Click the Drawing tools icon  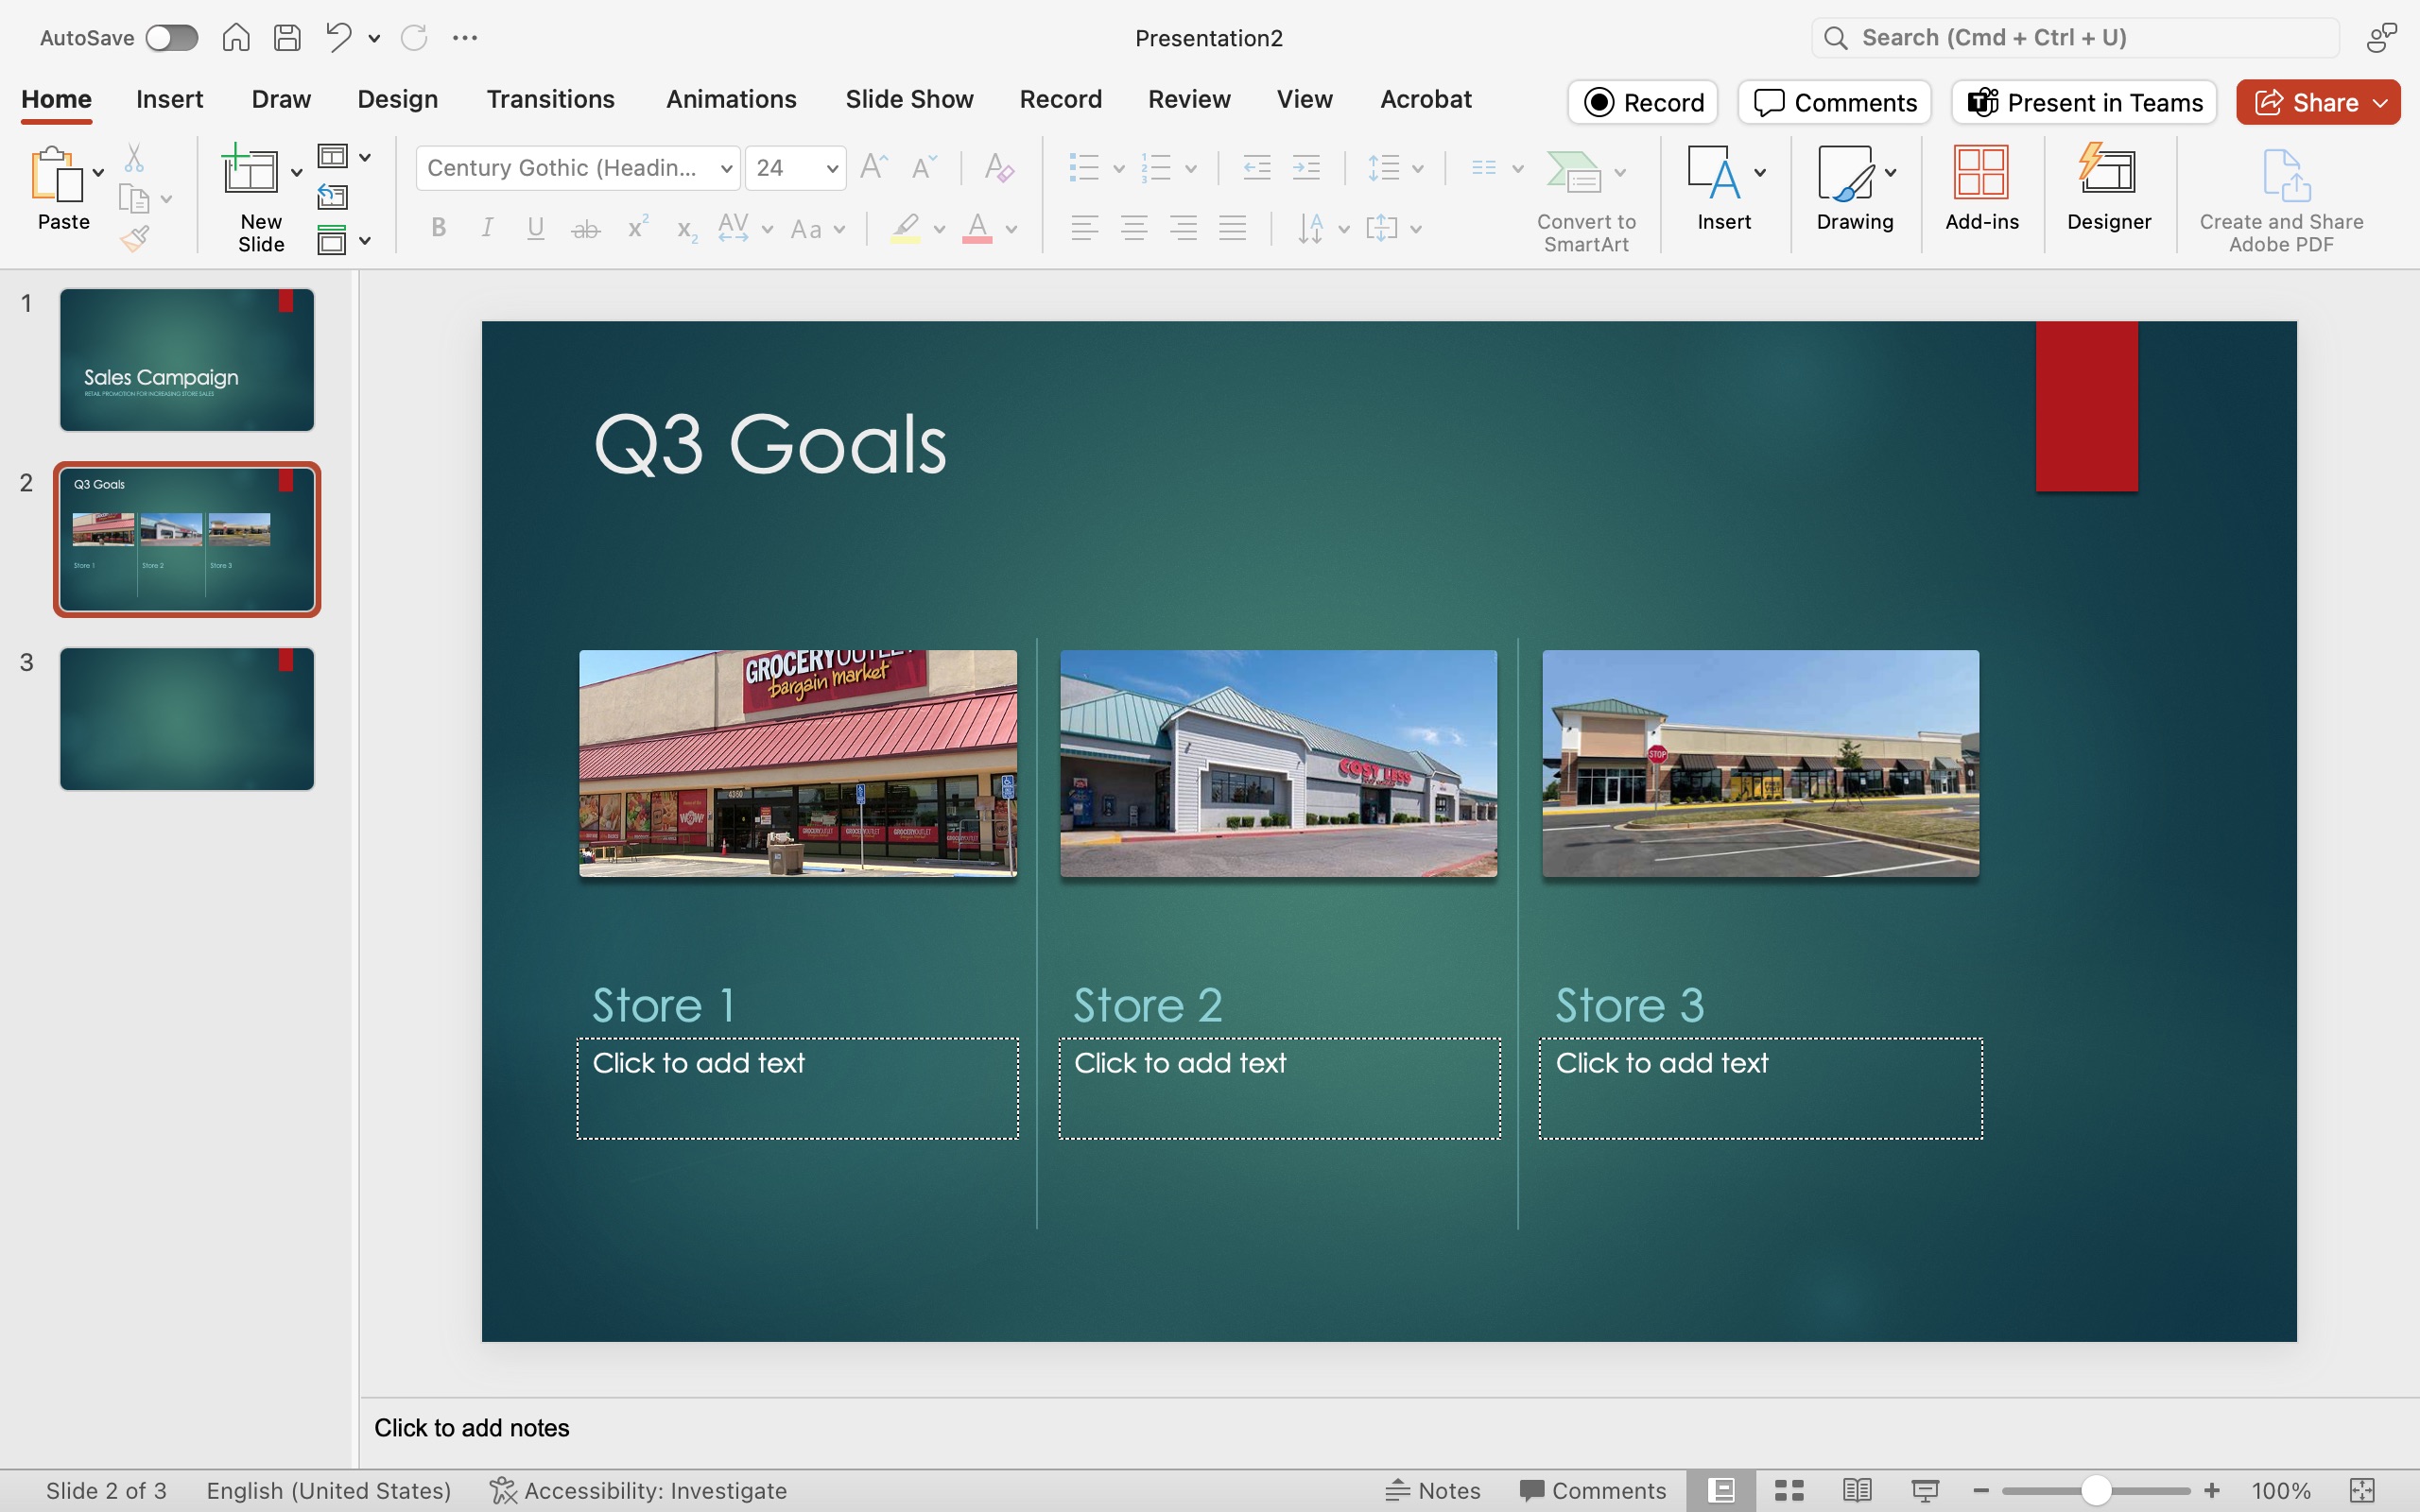(1845, 174)
